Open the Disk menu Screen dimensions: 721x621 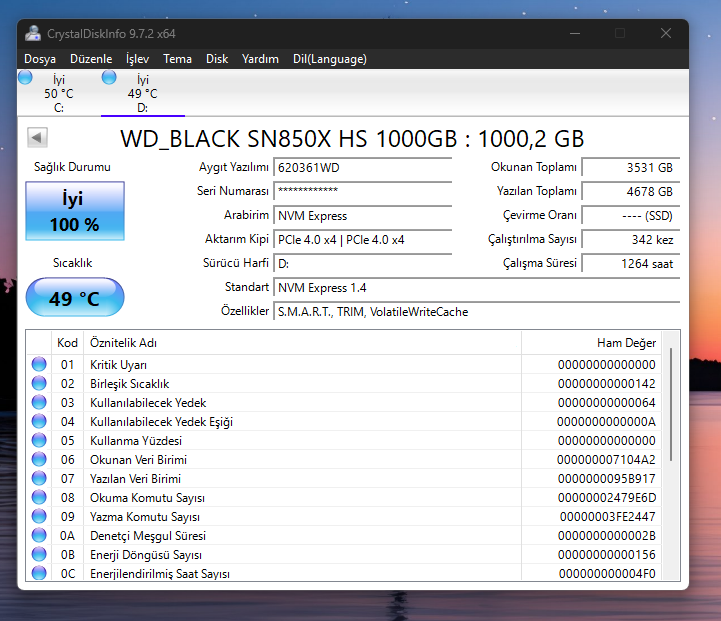[217, 59]
